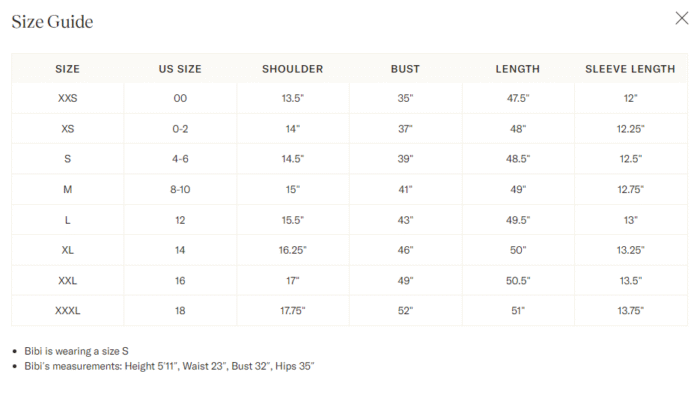
Task: Click the 43" bust measurement
Action: (x=405, y=220)
